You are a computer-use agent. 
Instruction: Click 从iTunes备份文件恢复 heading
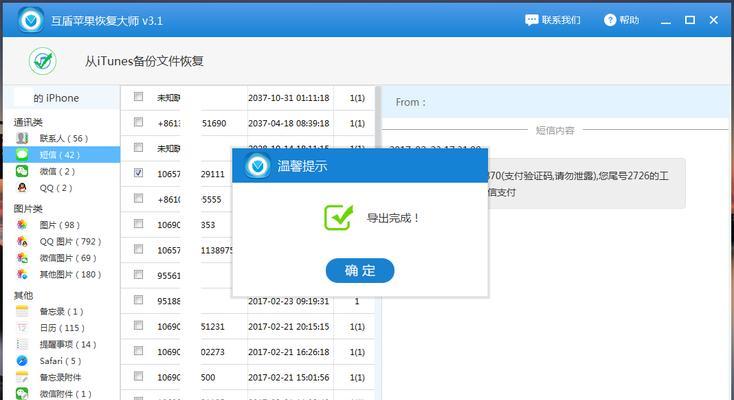point(144,61)
